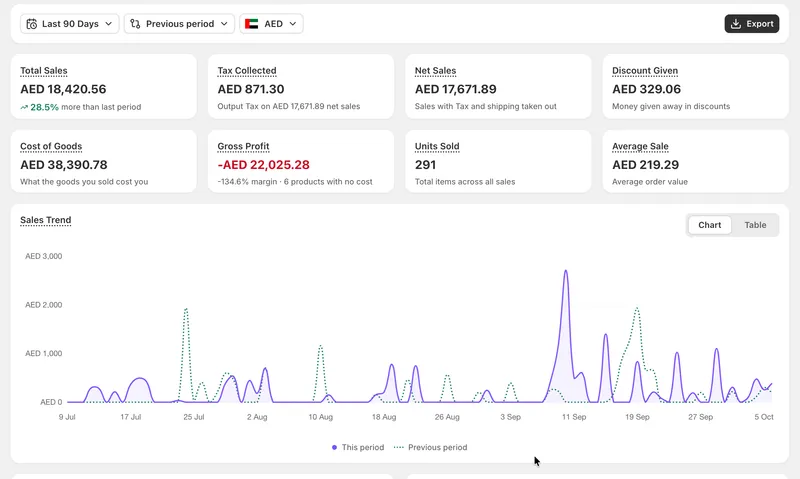
Task: Click the 11 Sep date axis label
Action: [x=574, y=417]
